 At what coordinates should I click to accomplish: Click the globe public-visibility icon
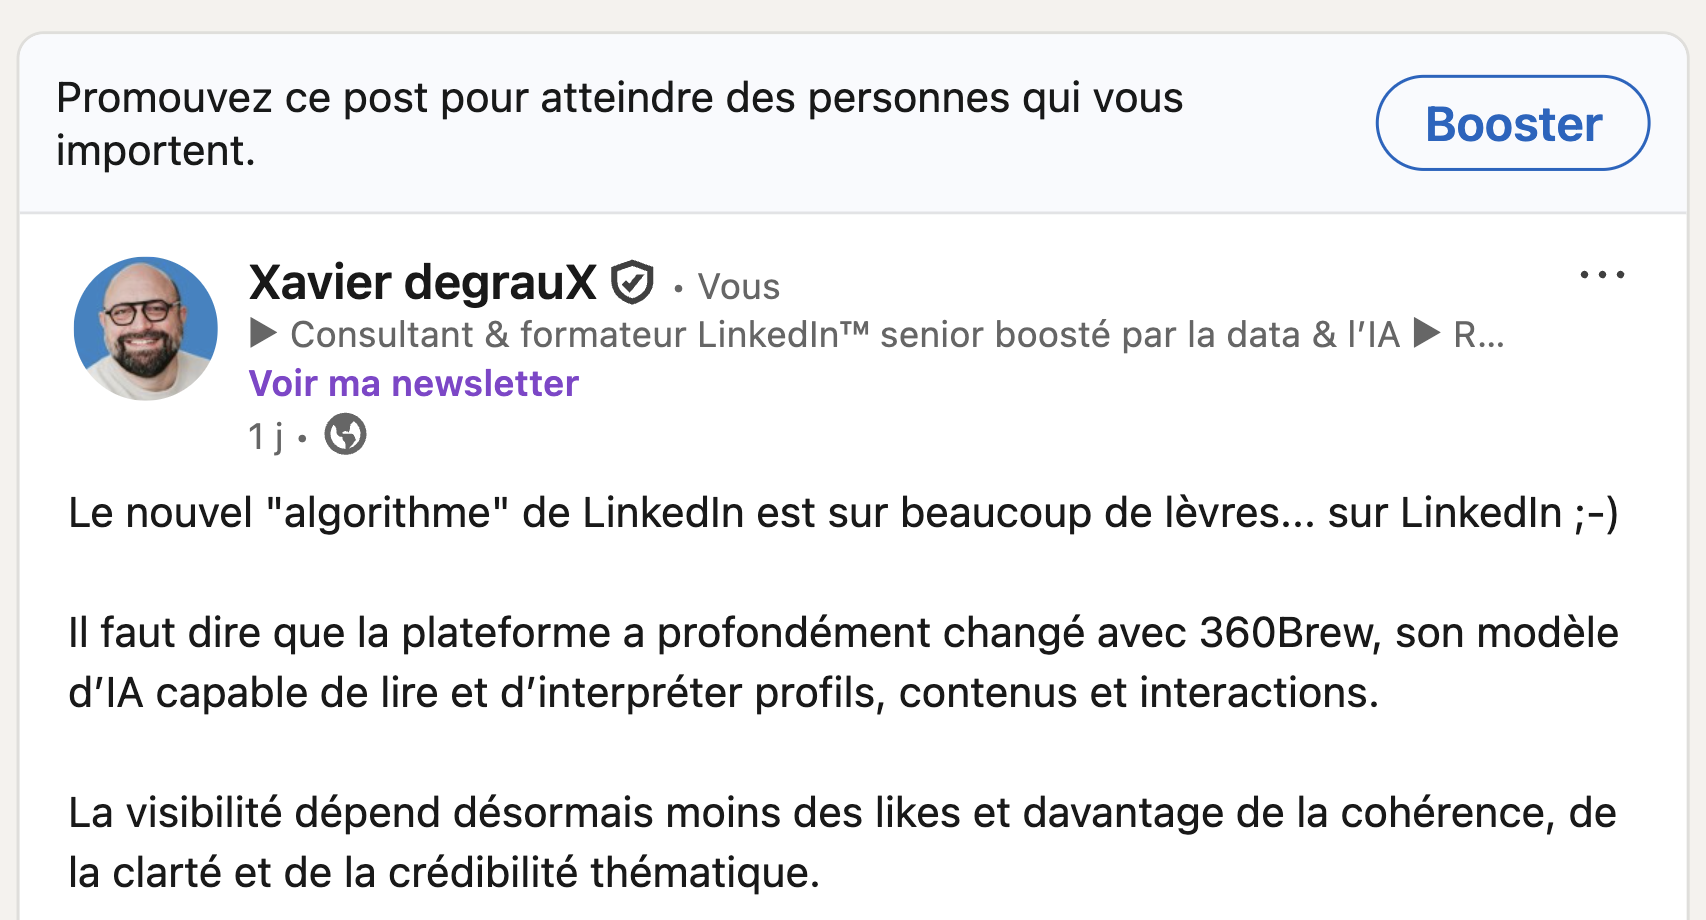tap(346, 435)
